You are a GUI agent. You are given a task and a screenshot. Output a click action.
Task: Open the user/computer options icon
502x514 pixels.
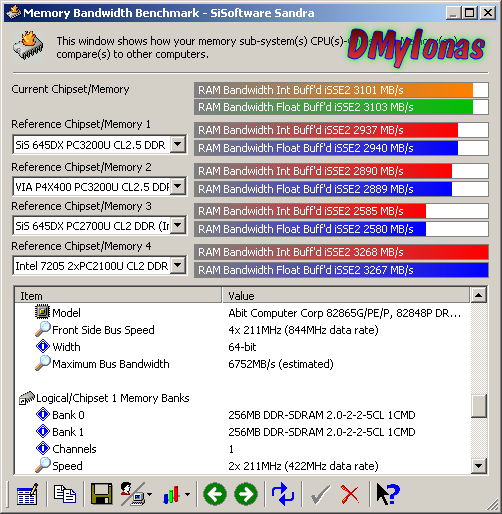pos(133,494)
